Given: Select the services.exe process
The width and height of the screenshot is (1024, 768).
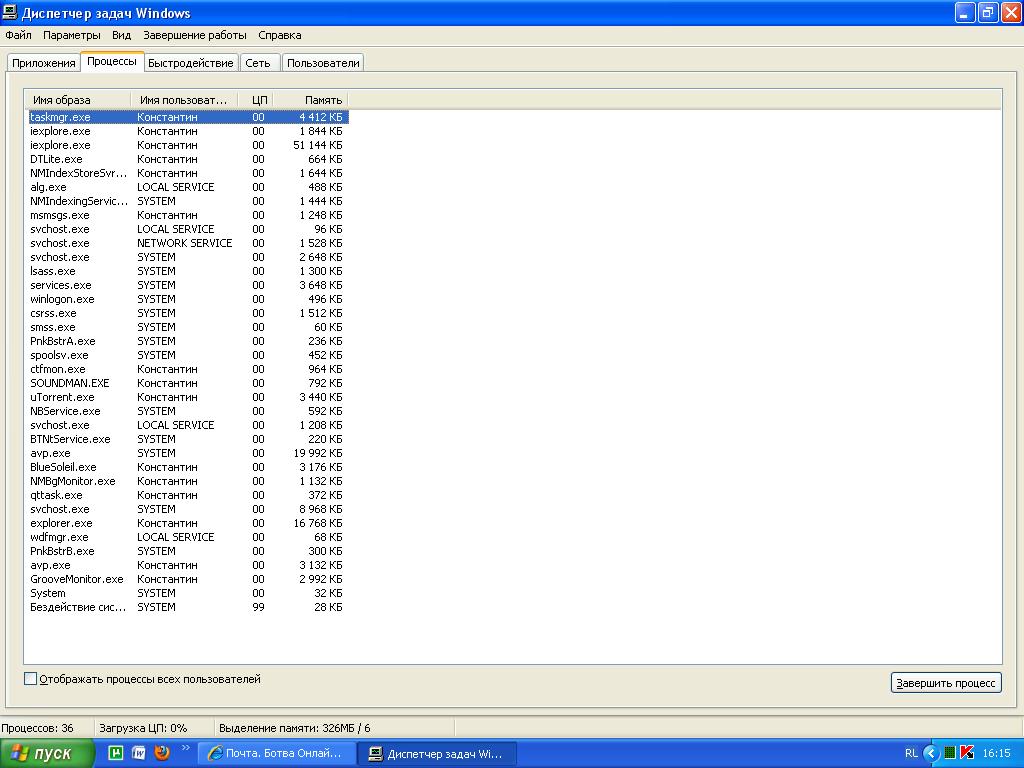Looking at the screenshot, I should coord(188,285).
